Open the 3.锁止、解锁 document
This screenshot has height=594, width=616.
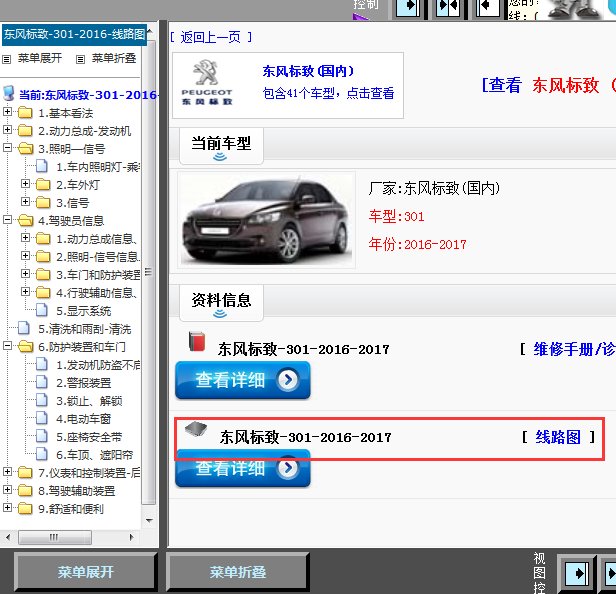click(x=89, y=401)
